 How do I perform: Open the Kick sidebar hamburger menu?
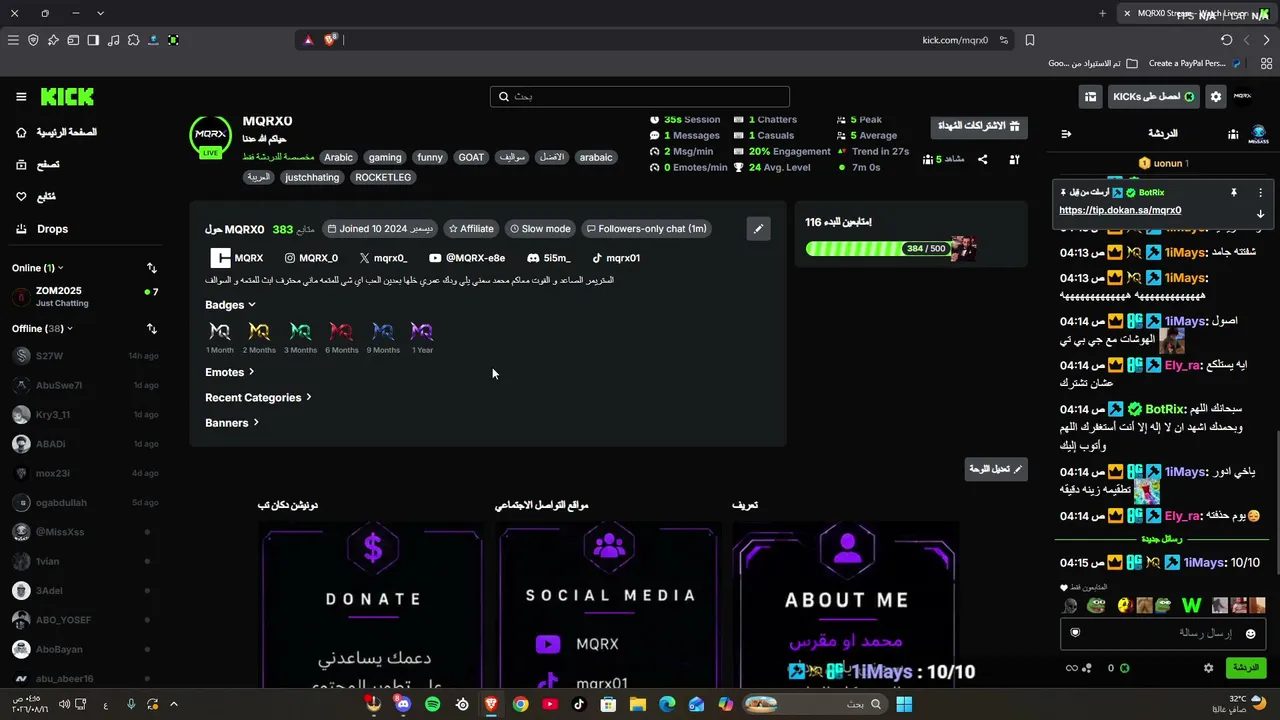21,97
